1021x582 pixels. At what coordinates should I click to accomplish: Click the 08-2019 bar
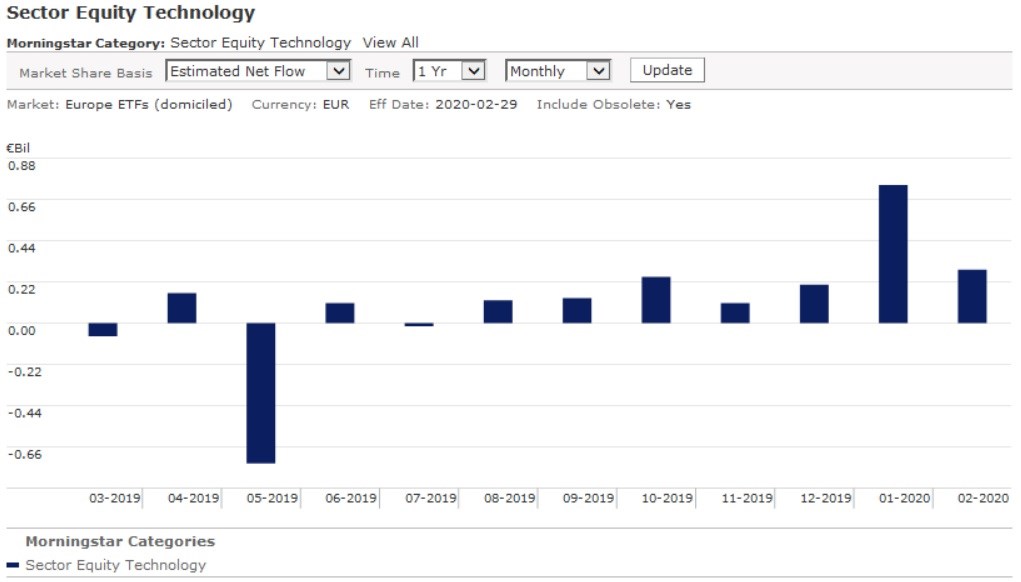tap(497, 311)
